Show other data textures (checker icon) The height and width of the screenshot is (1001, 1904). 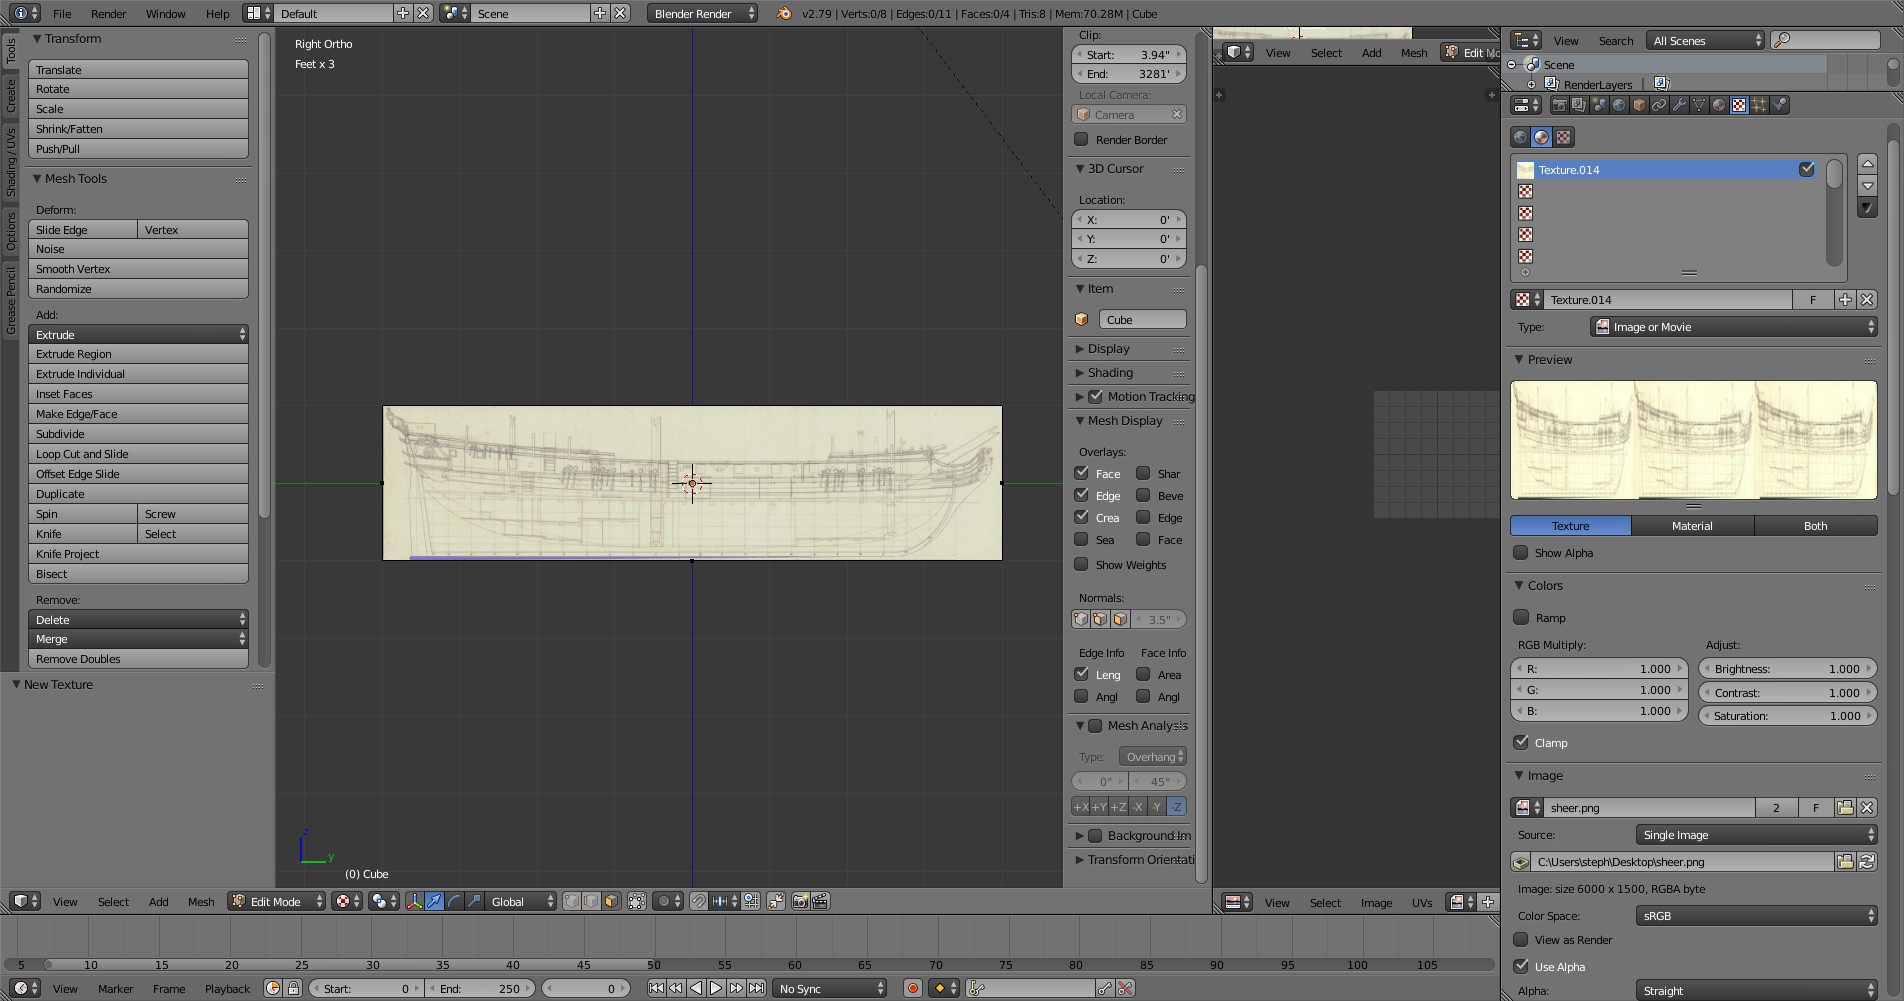(1564, 137)
